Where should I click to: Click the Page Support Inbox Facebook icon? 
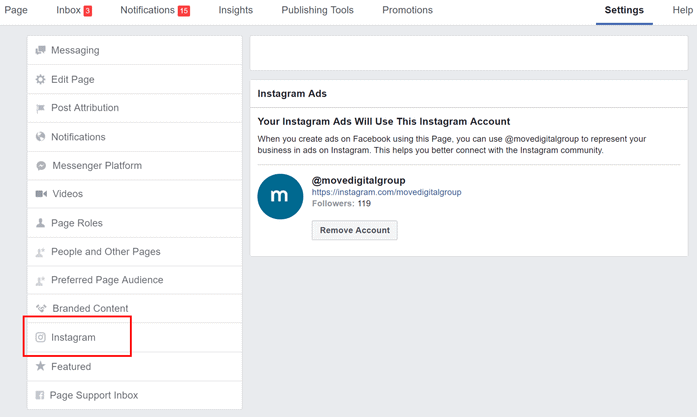[x=40, y=395]
